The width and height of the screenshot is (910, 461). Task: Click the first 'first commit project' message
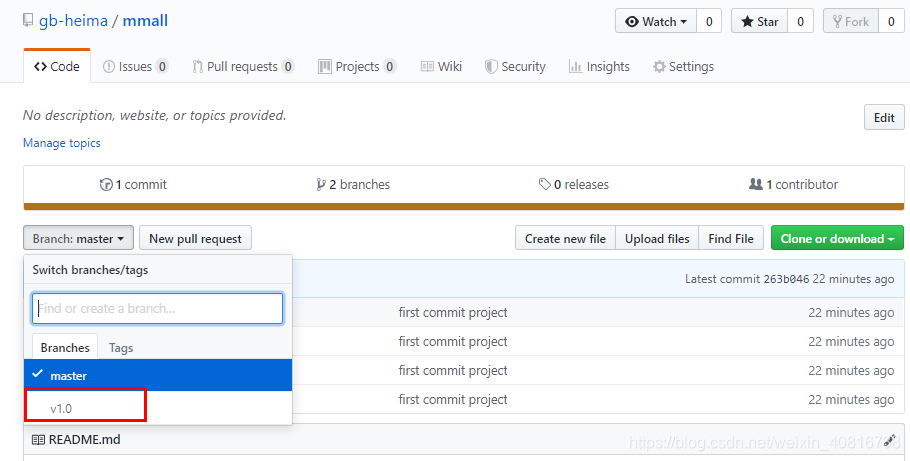click(453, 312)
